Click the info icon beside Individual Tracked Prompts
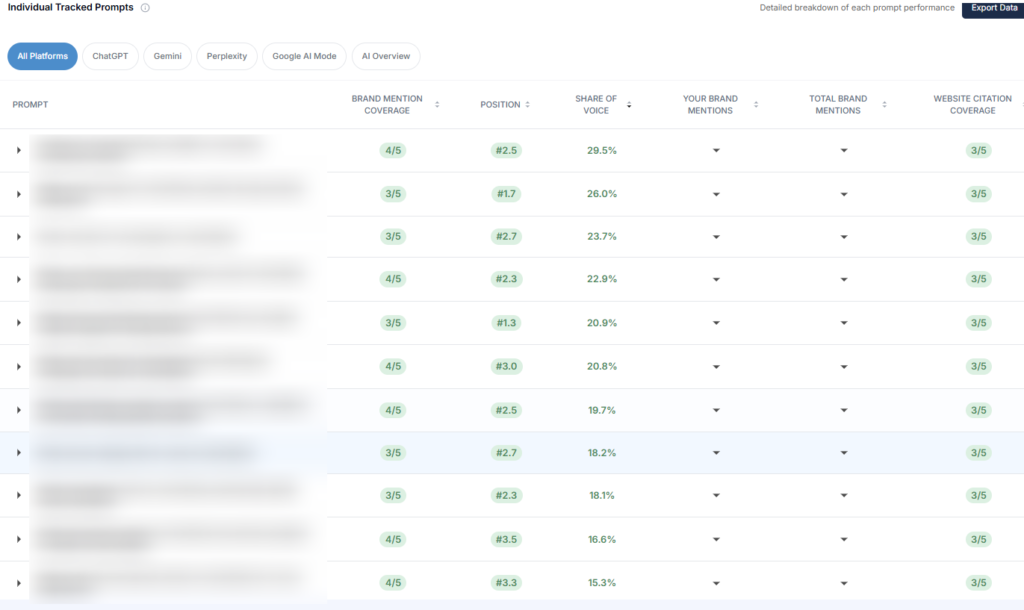This screenshot has height=610, width=1024. (146, 8)
